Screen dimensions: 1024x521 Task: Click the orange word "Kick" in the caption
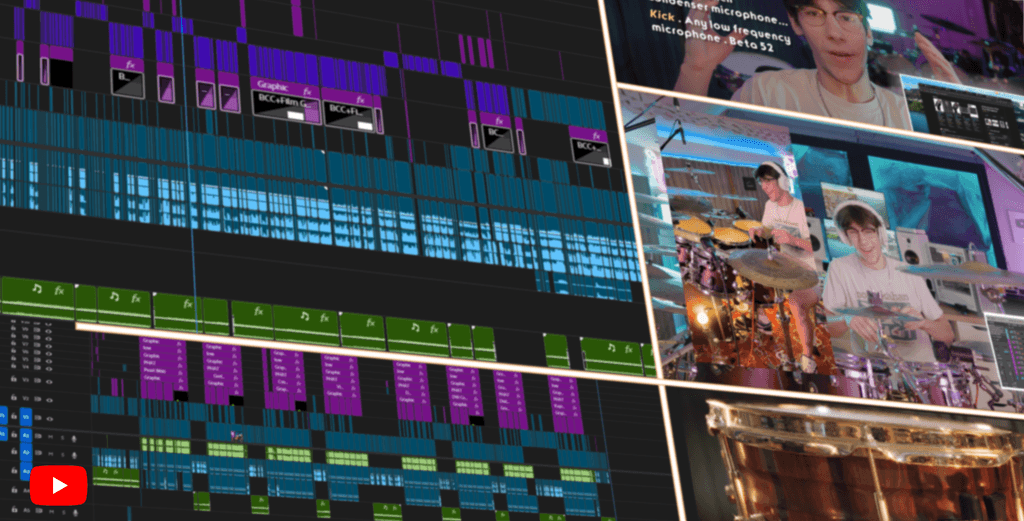(661, 15)
